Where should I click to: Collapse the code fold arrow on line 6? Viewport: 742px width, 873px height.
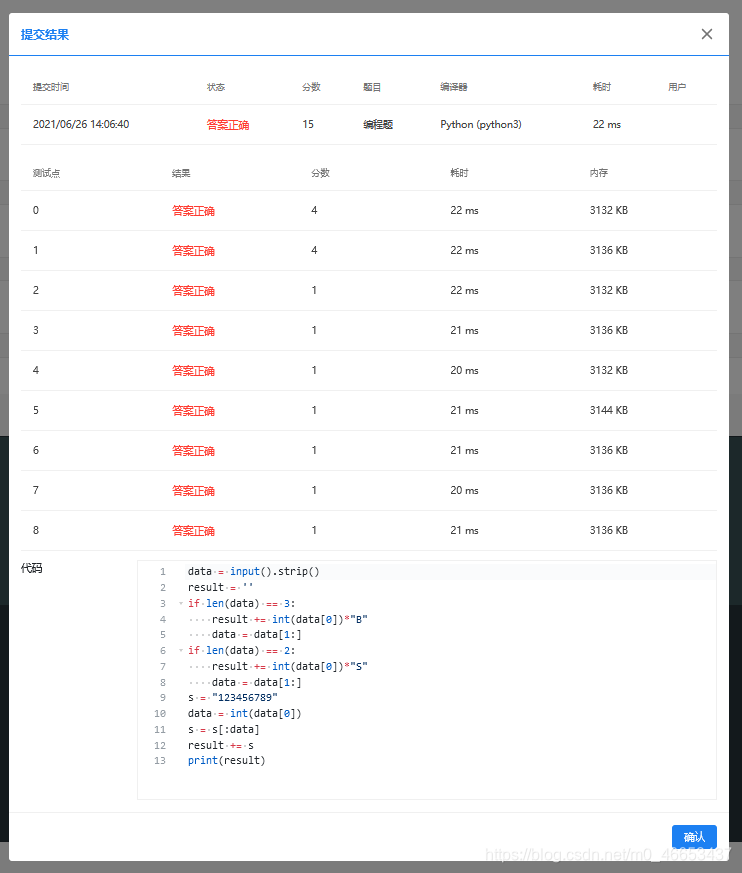181,650
